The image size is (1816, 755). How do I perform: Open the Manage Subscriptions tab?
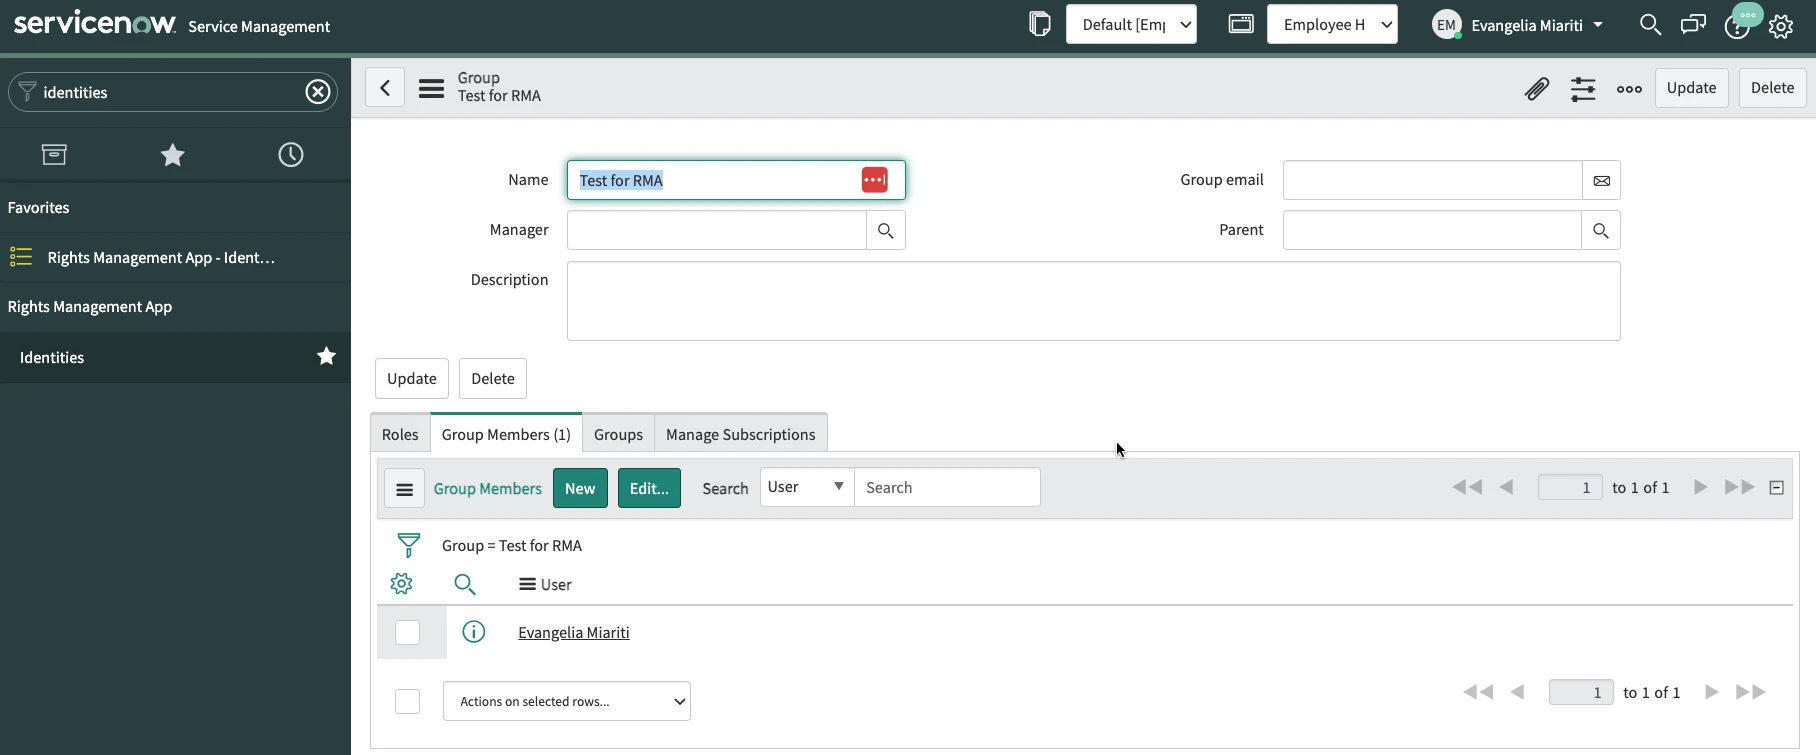[x=740, y=435]
